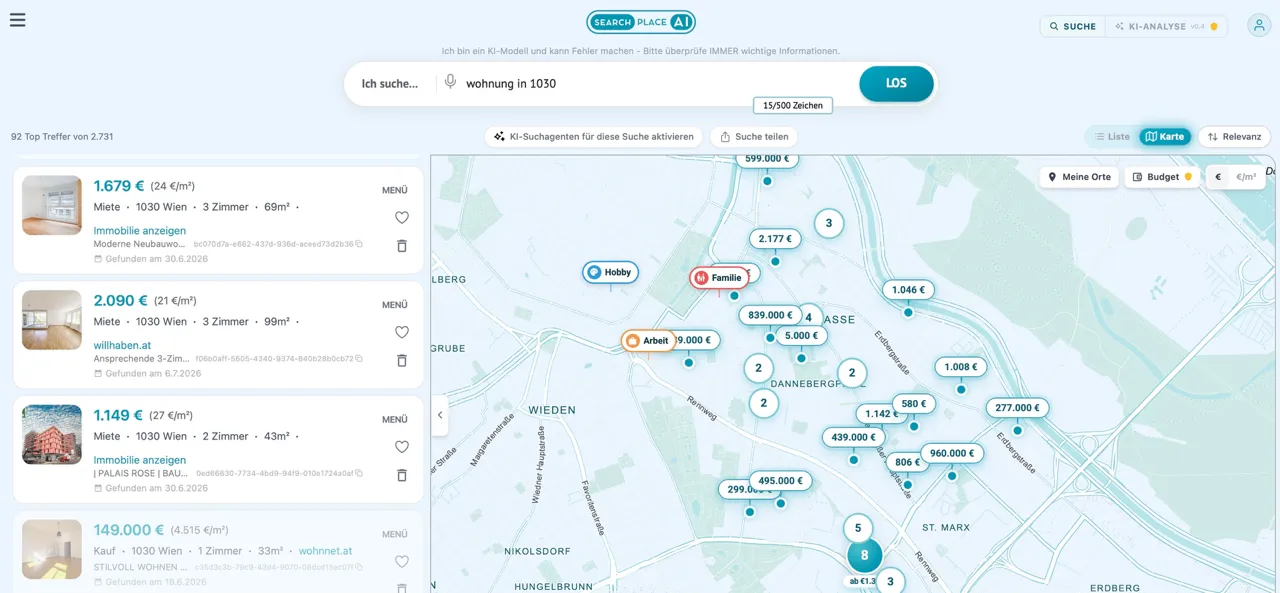
Task: Show prices in €/m² on map
Action: 1246,177
